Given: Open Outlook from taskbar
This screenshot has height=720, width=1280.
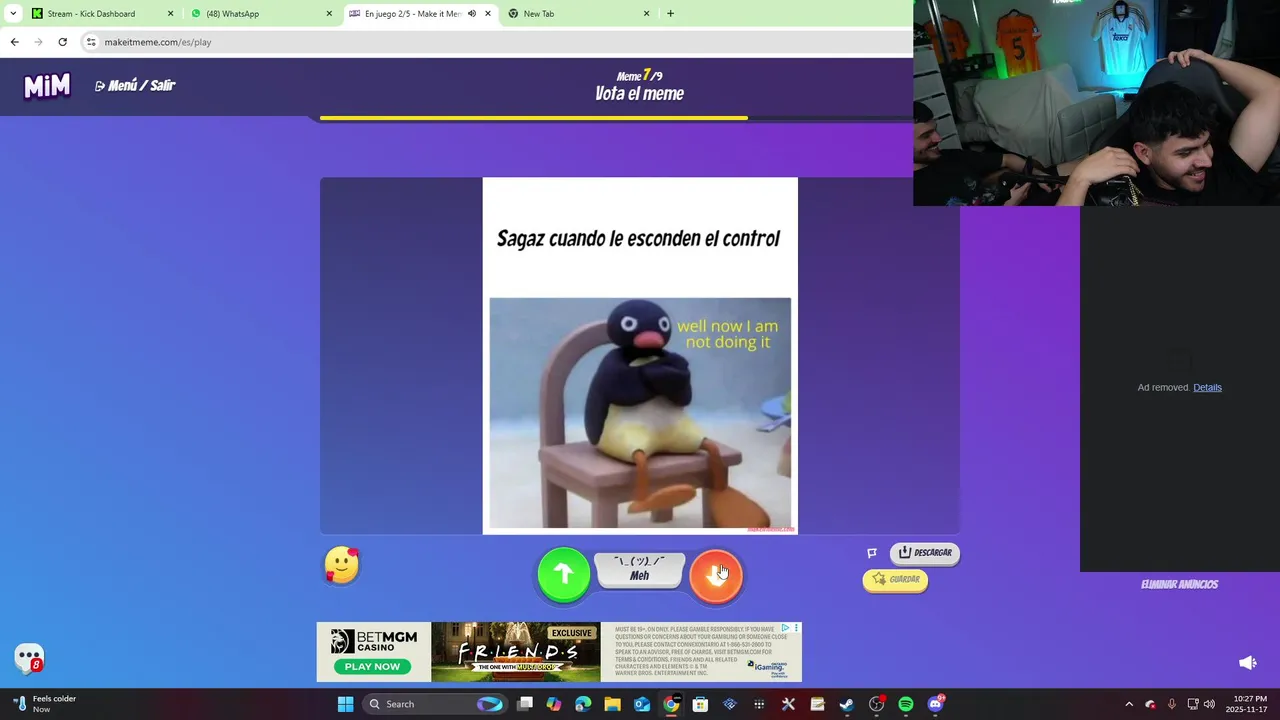Looking at the screenshot, I should tap(642, 704).
